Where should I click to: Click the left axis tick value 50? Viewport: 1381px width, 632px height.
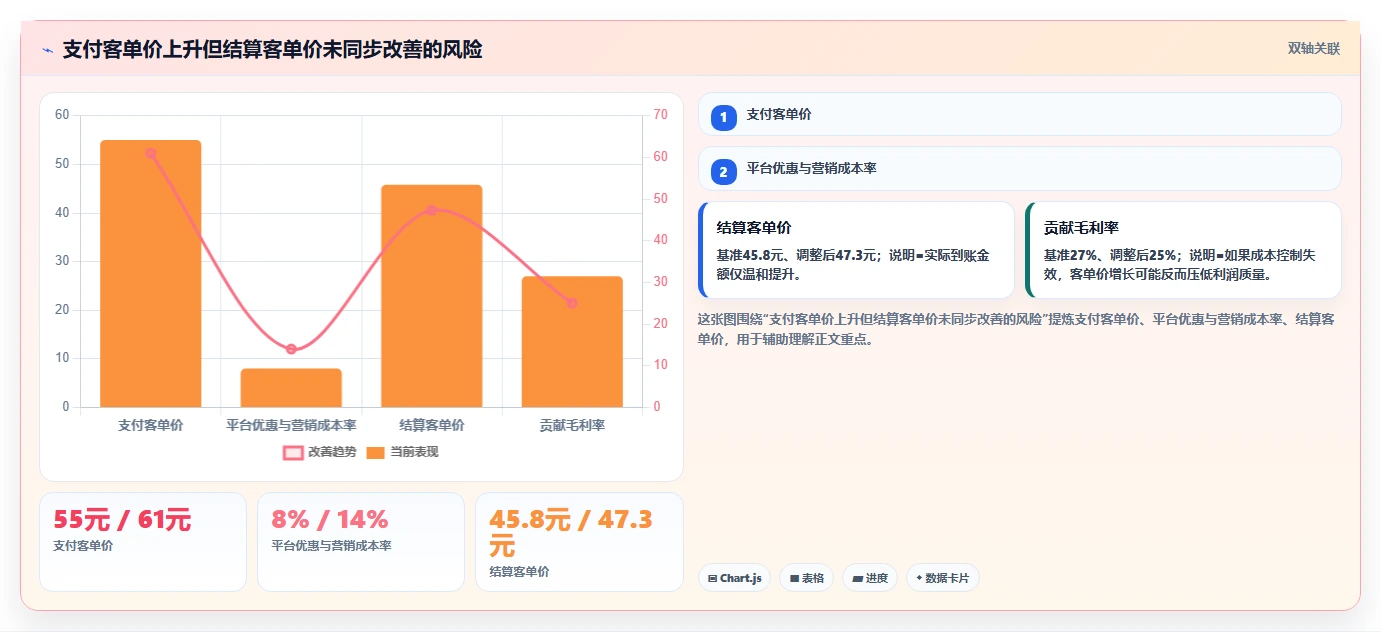62,164
